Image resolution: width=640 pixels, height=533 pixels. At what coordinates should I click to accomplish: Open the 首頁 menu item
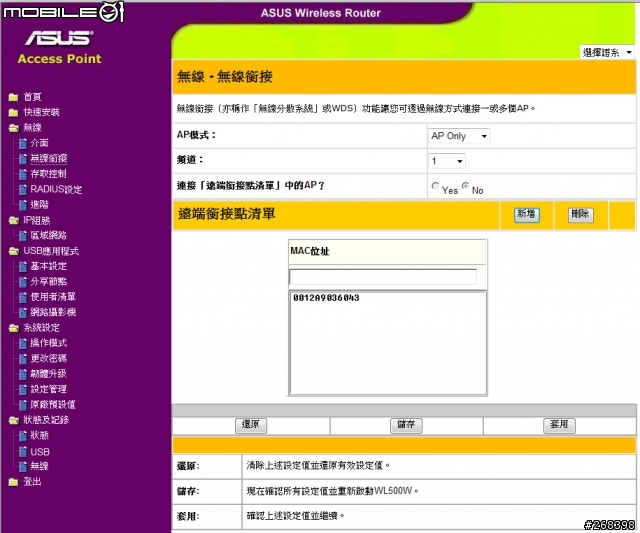coord(32,97)
